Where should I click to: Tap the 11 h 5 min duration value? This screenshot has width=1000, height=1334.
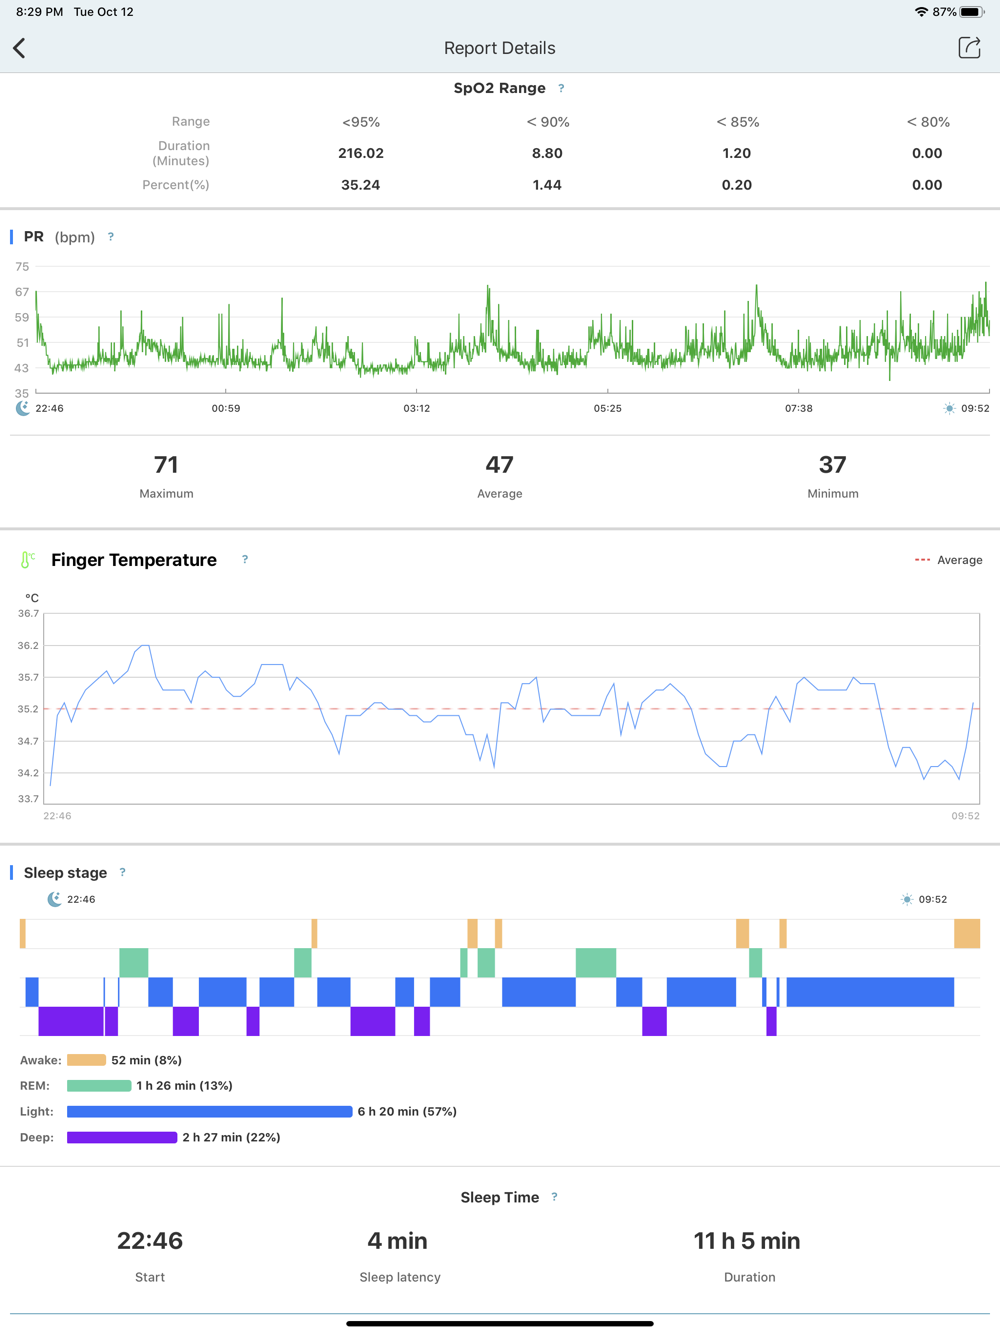(747, 1241)
